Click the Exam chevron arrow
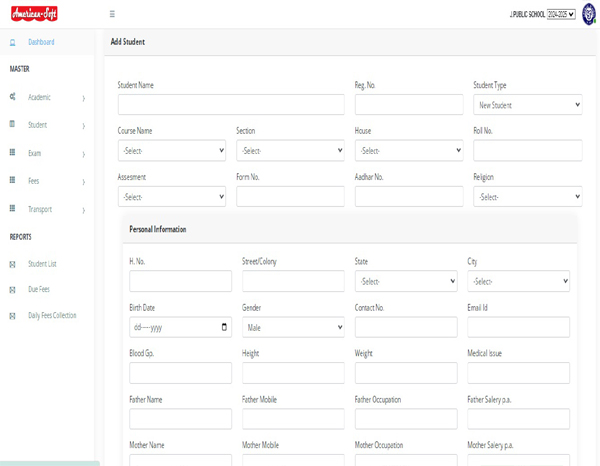 [x=83, y=154]
